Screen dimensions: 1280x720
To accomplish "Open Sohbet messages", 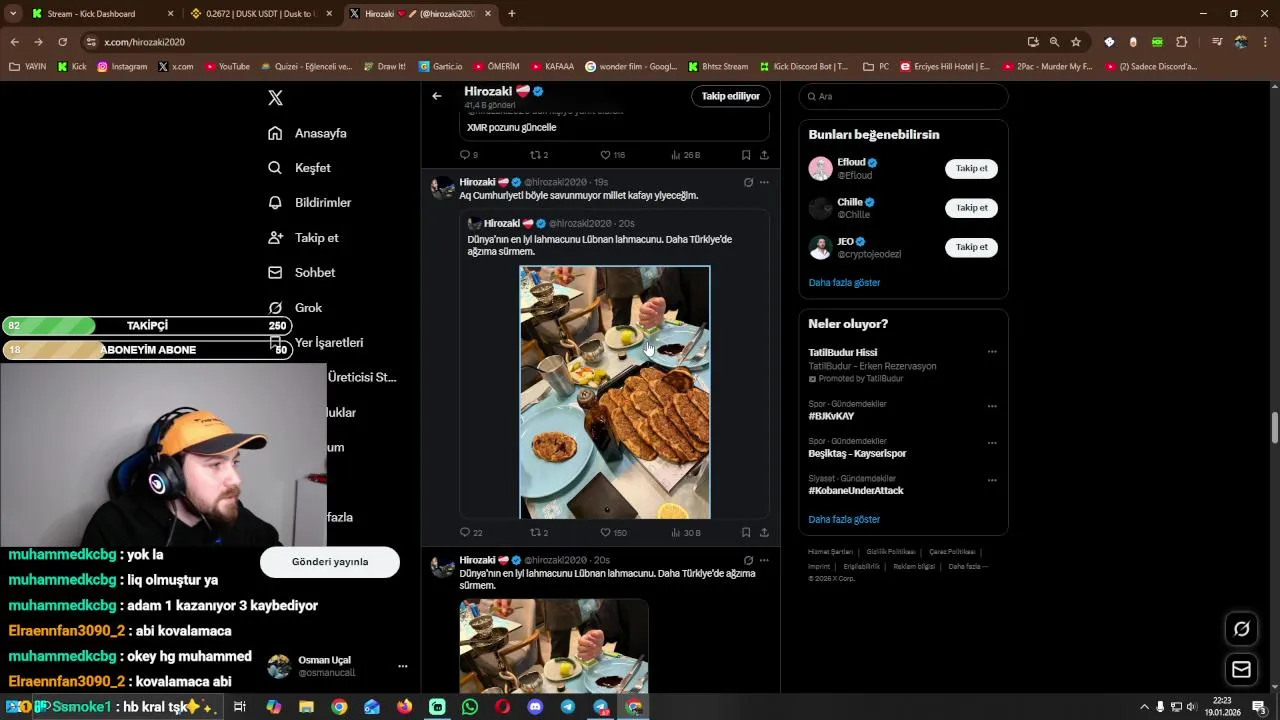I will [302, 272].
